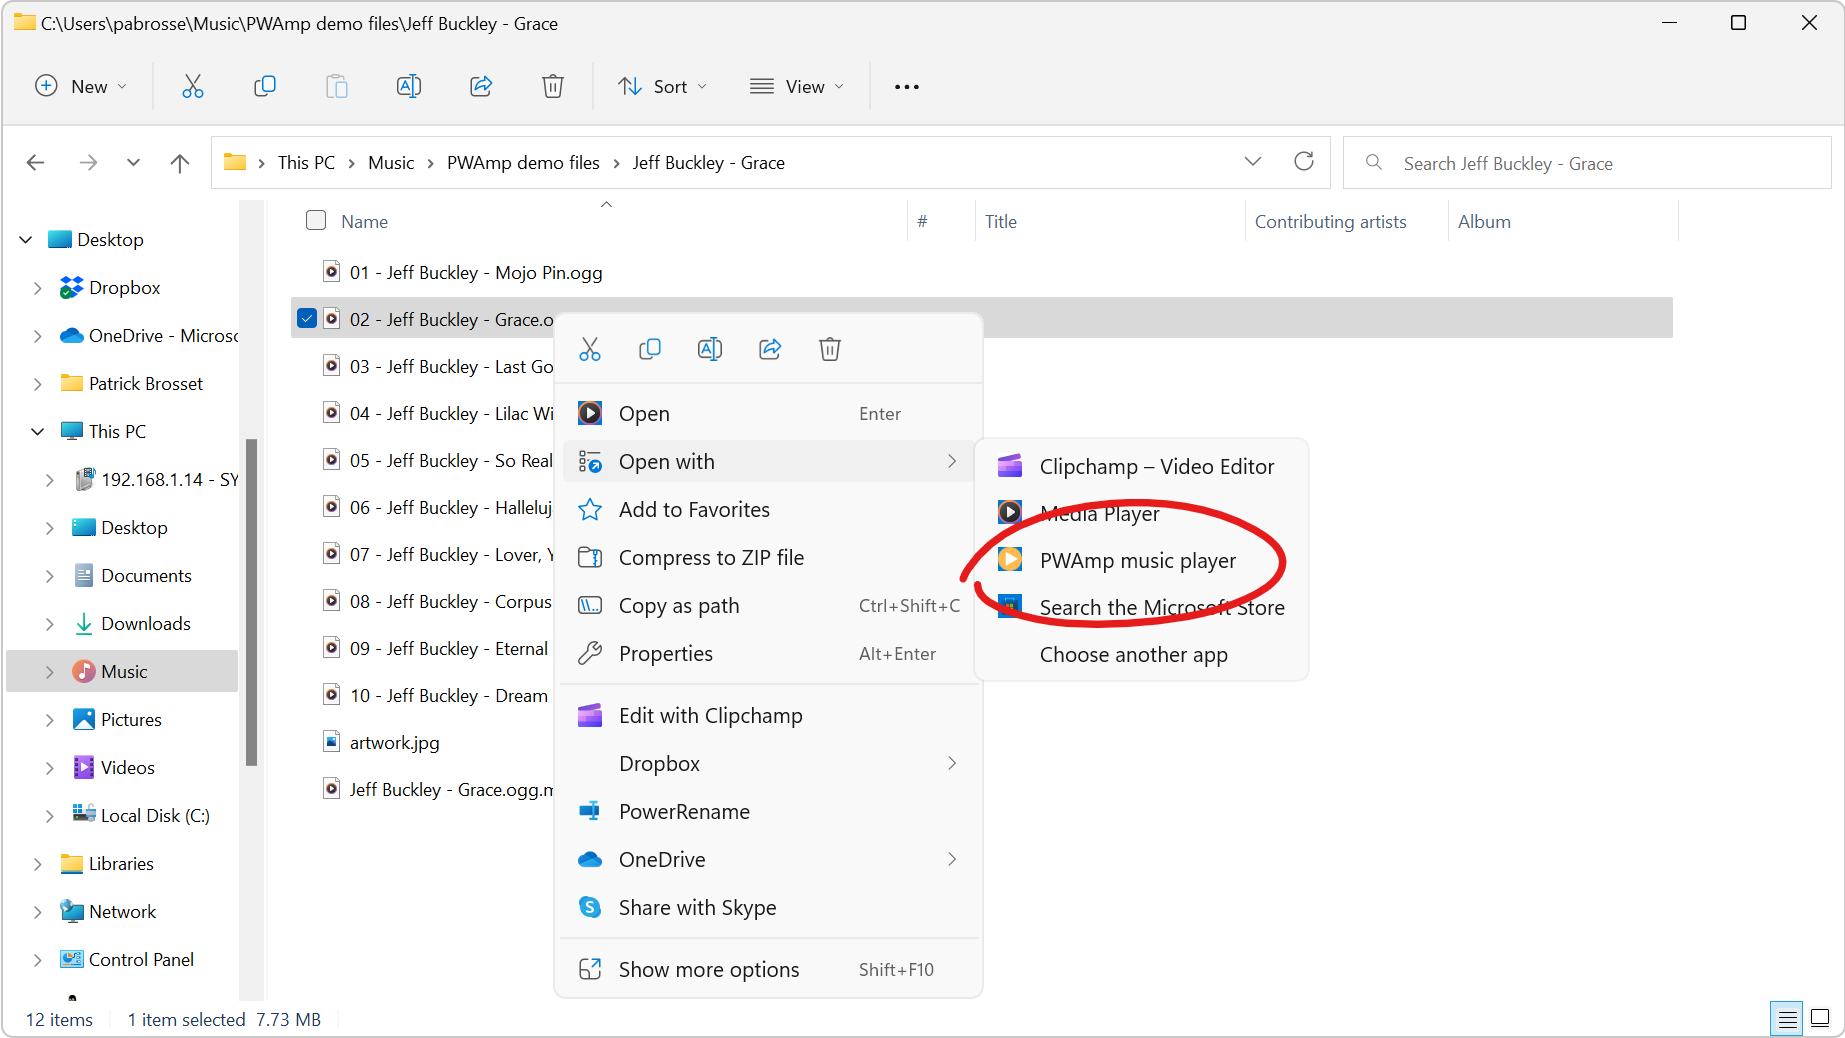Collapse the This PC tree node
The image size is (1845, 1038).
click(37, 432)
